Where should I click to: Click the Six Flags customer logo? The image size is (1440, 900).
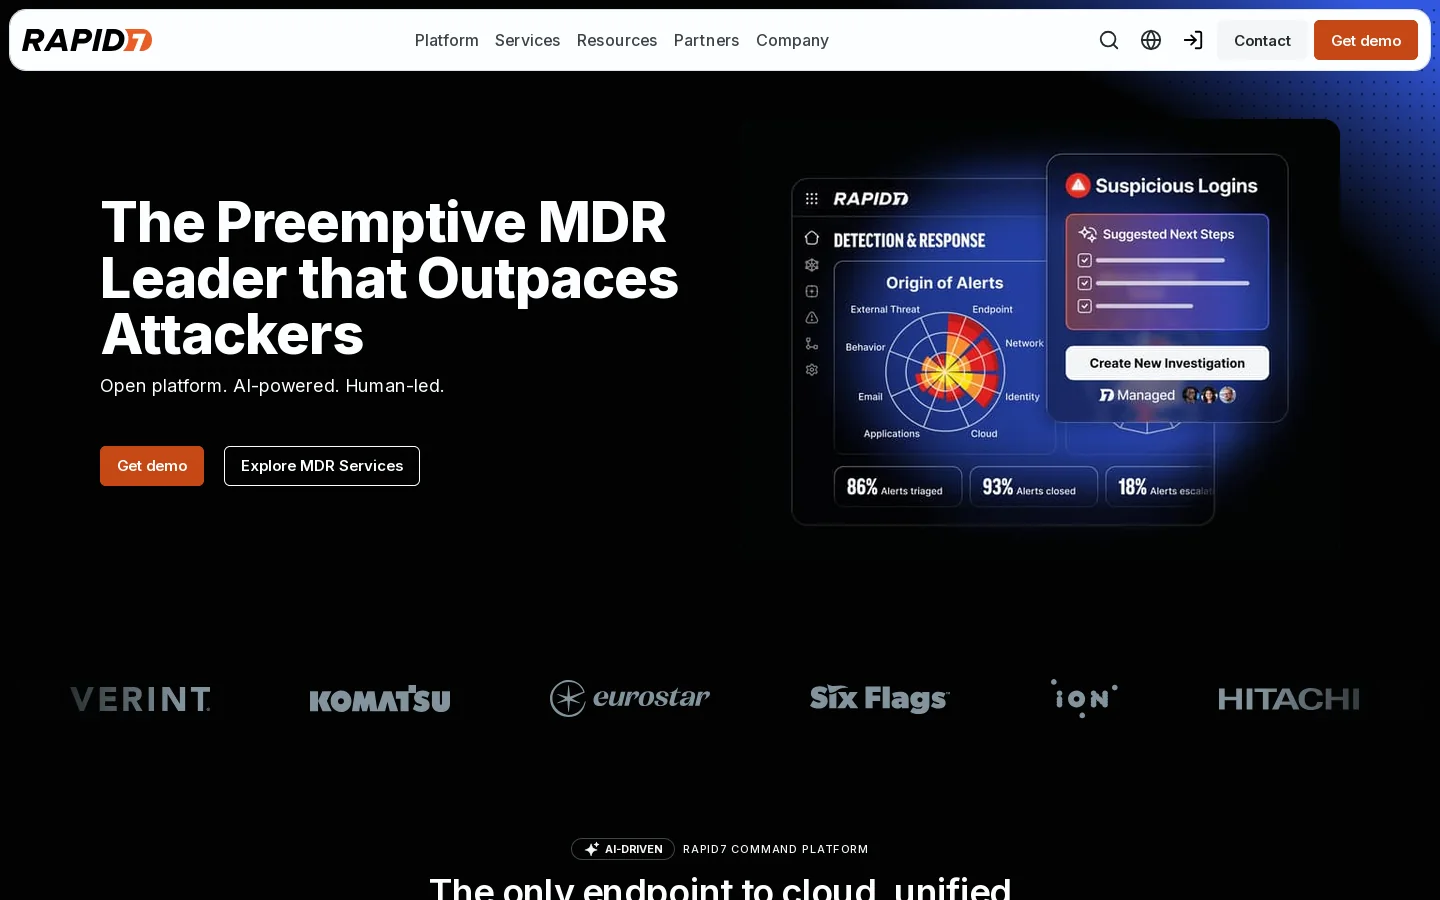pyautogui.click(x=879, y=698)
